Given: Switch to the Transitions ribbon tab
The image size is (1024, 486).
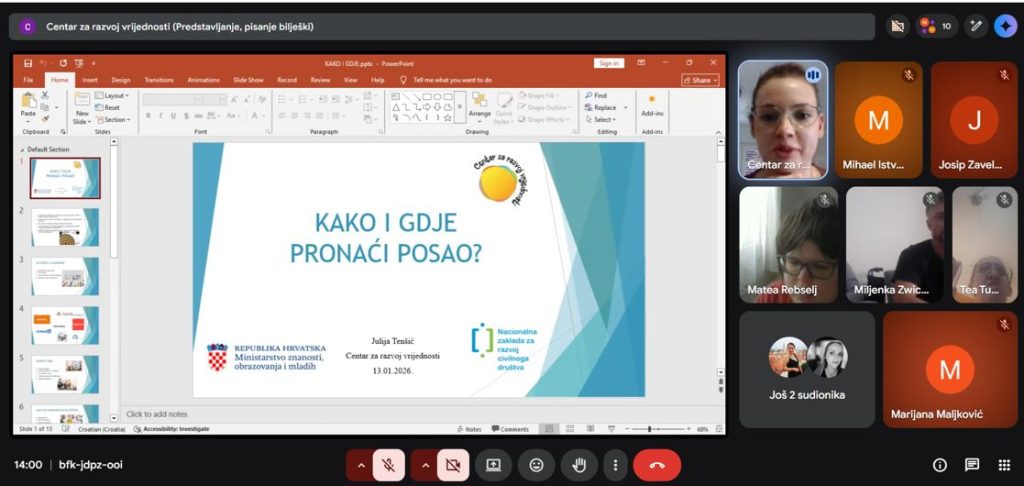Looking at the screenshot, I should pos(159,80).
